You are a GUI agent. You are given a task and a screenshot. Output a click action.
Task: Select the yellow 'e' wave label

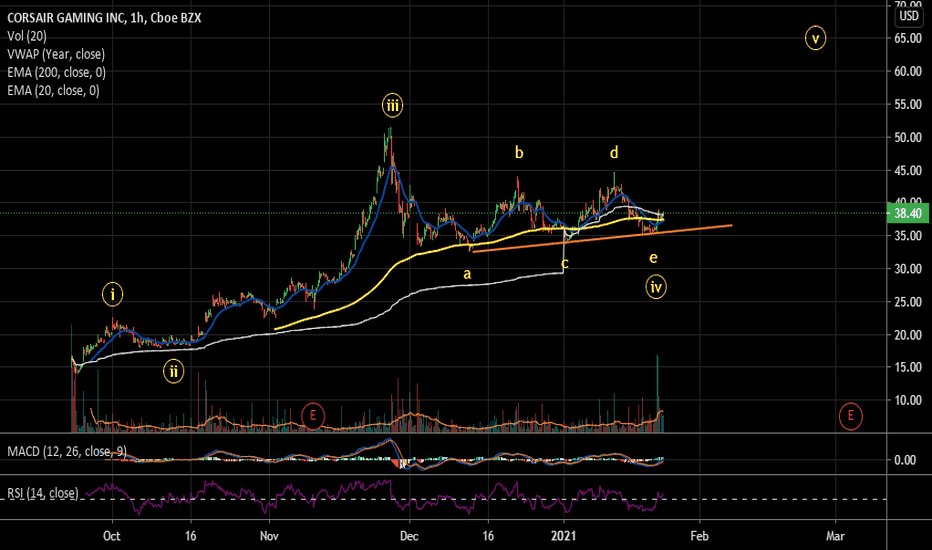[653, 258]
